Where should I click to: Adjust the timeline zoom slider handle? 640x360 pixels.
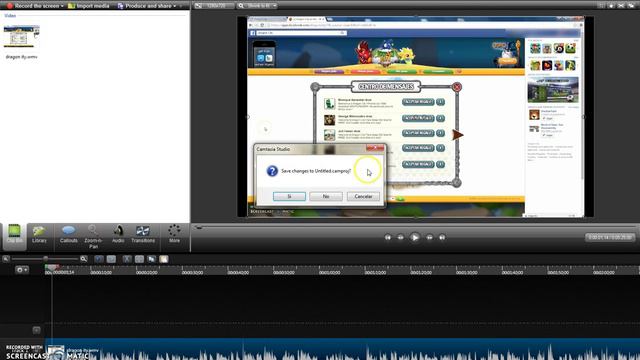(x=46, y=259)
